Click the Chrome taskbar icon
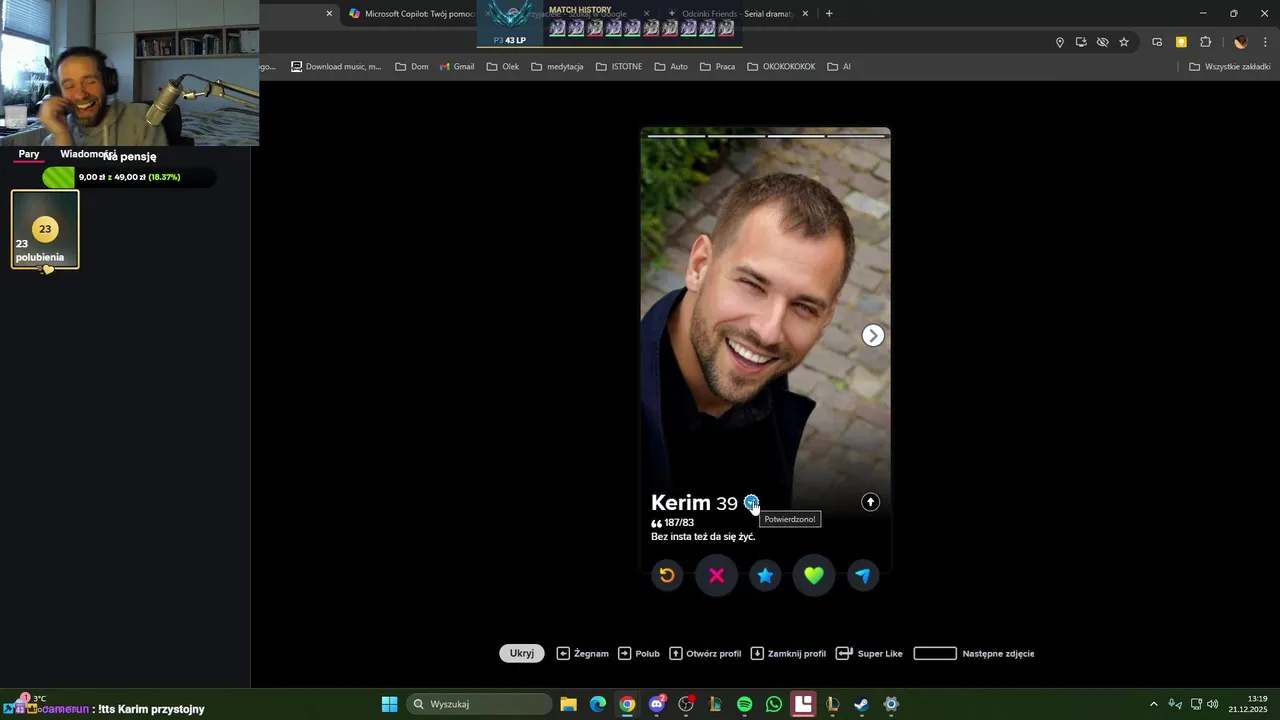This screenshot has width=1280, height=720. coord(627,704)
